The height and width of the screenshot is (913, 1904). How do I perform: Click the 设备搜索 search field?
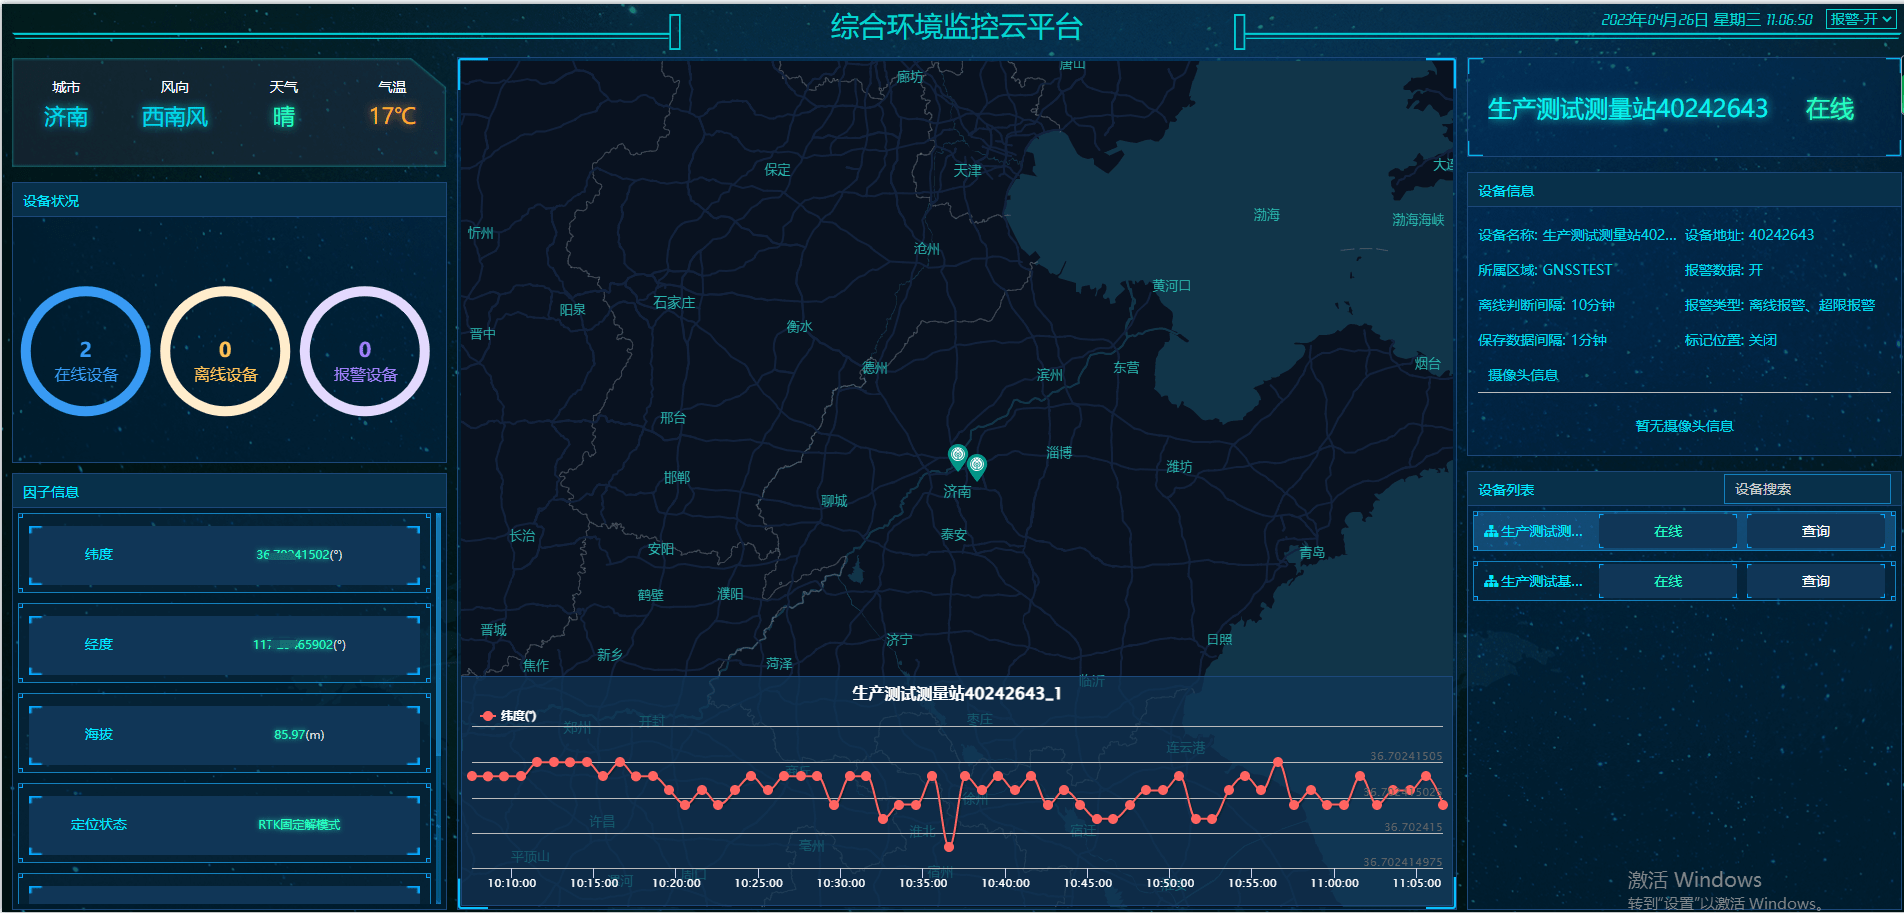[1807, 489]
